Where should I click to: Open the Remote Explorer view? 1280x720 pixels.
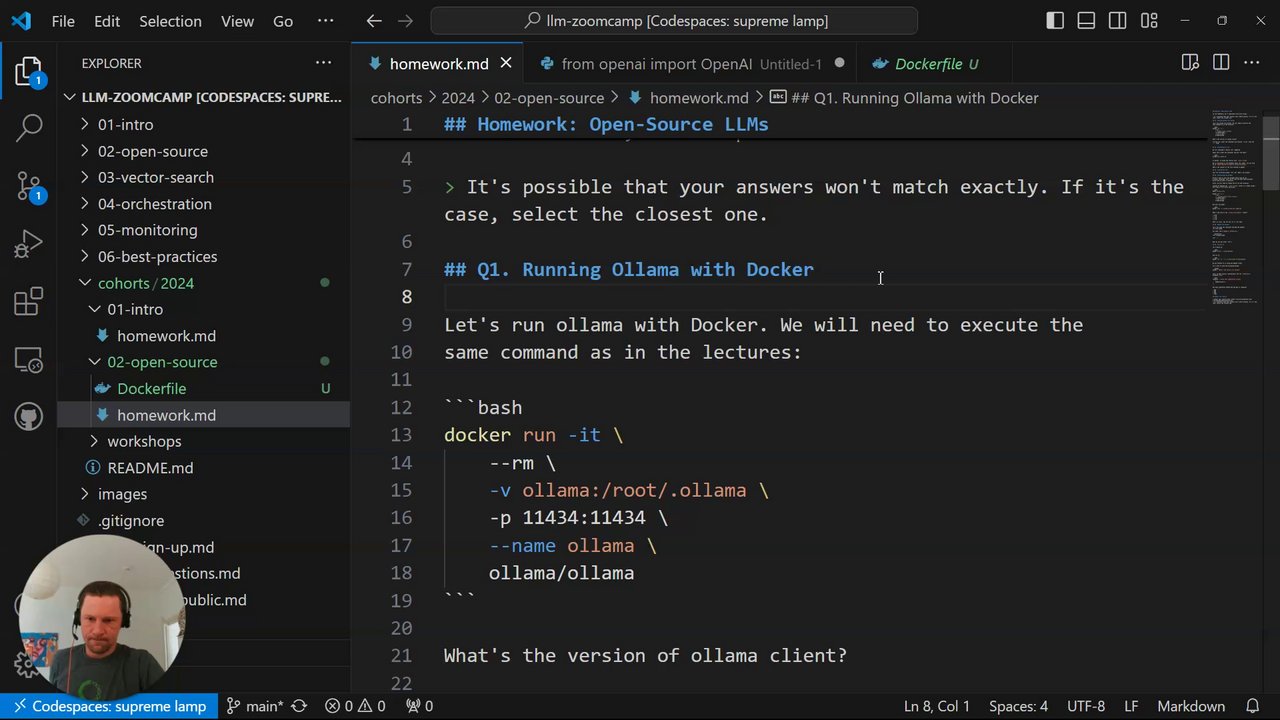pyautogui.click(x=29, y=359)
